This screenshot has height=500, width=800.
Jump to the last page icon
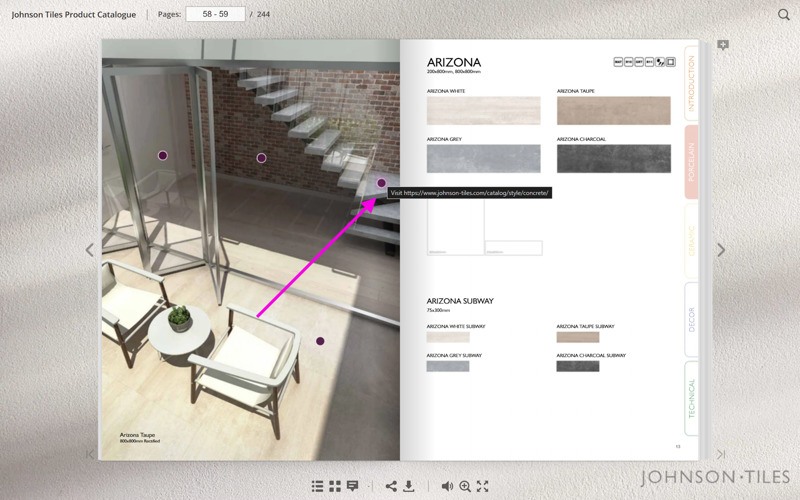(721, 454)
